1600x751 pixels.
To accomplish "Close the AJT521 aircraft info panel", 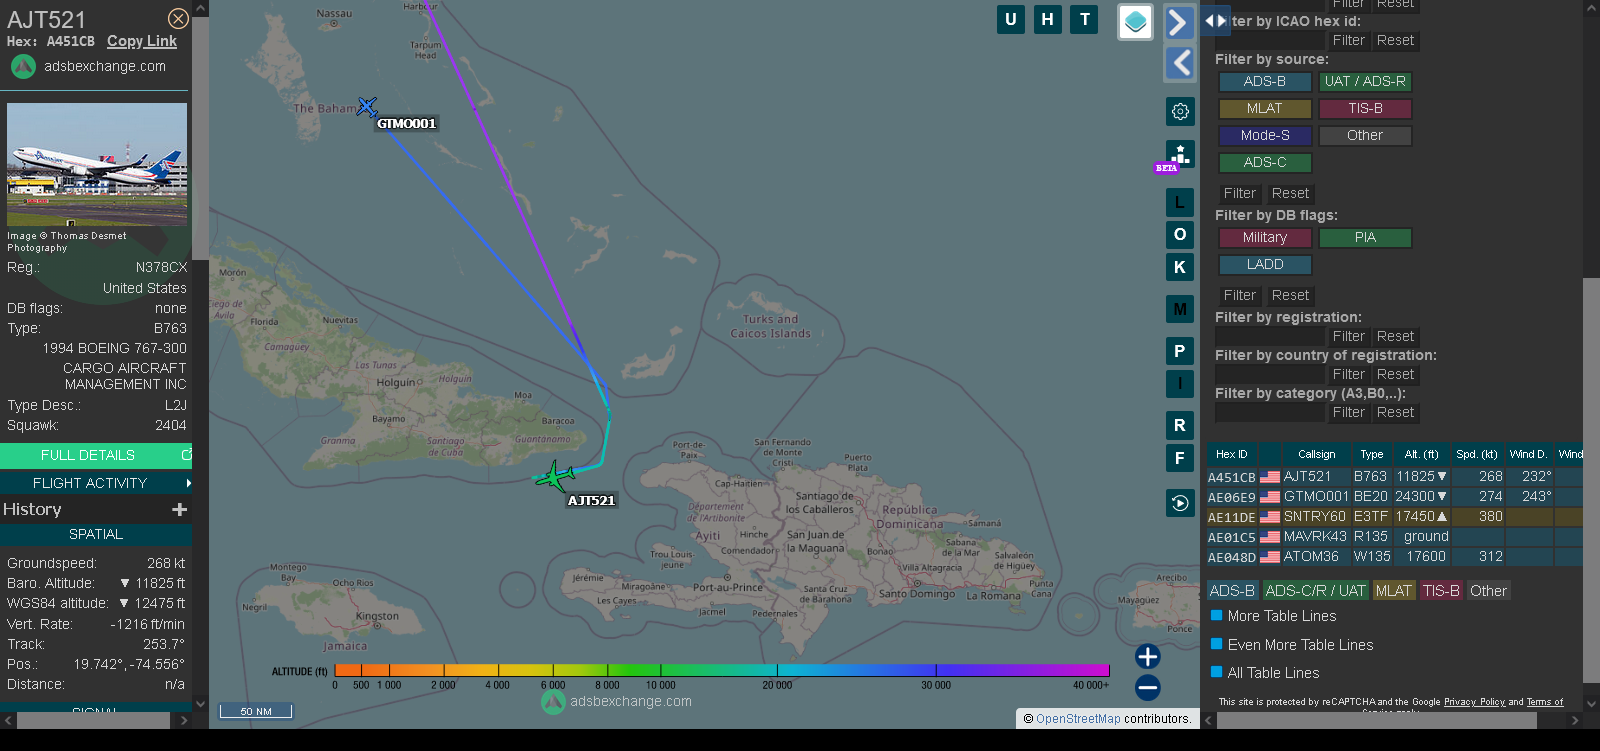I will tap(178, 18).
